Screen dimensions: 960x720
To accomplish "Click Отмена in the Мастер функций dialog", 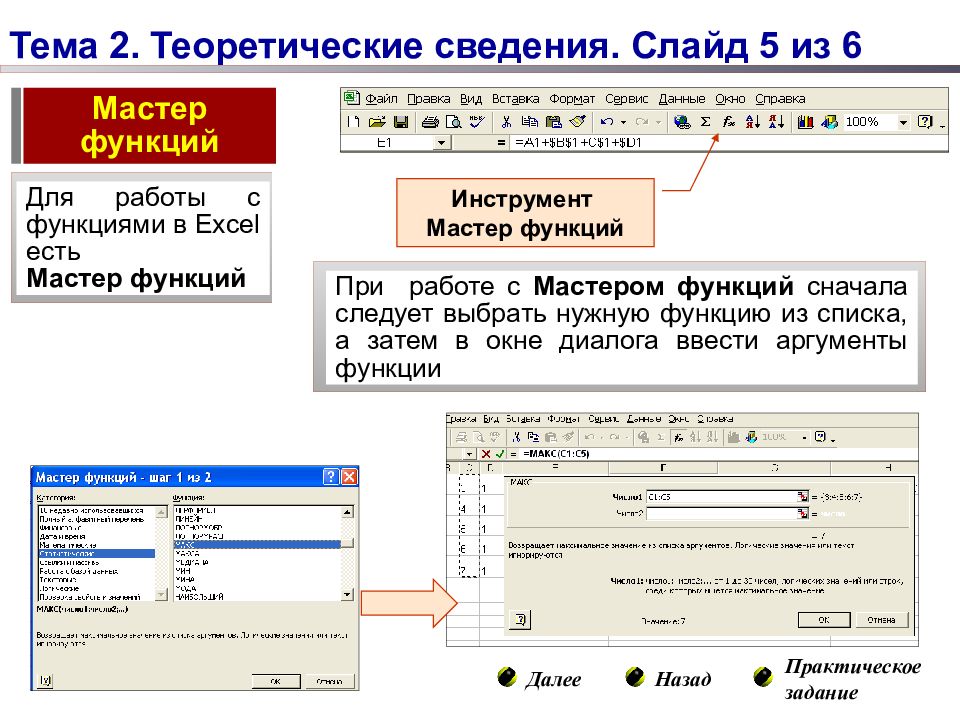I will point(329,681).
